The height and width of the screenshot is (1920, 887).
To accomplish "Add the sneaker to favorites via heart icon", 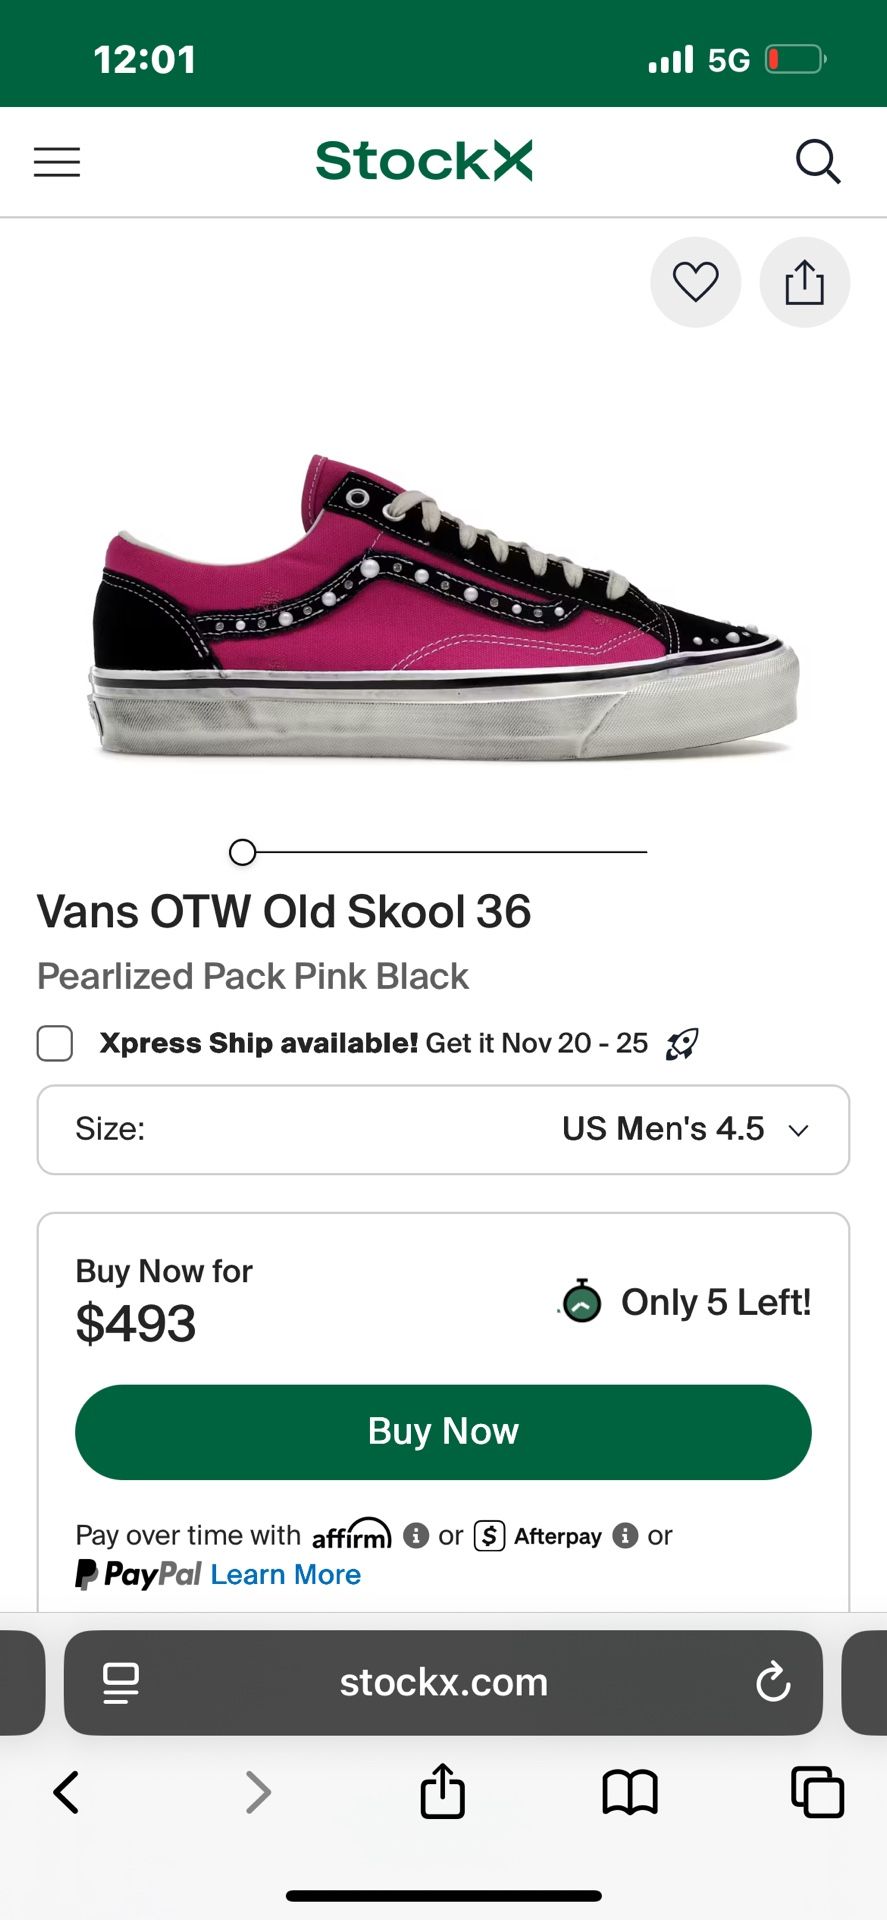I will click(696, 283).
